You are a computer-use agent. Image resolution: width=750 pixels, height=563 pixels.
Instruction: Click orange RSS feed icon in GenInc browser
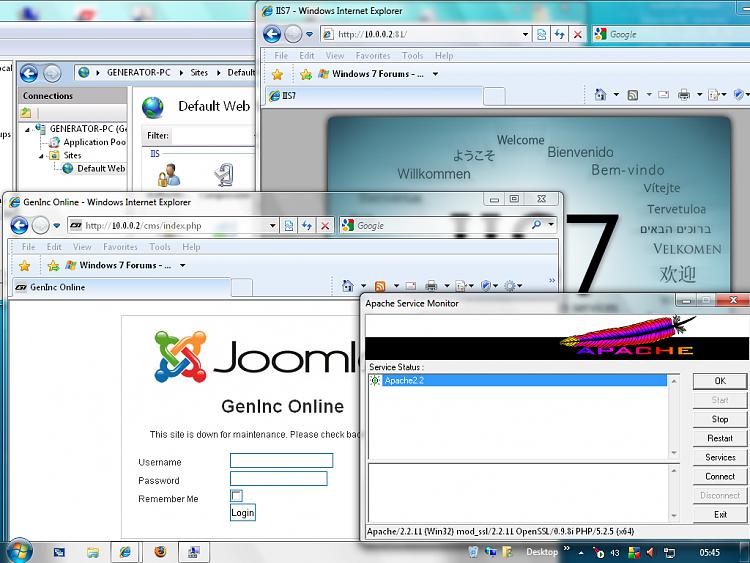click(380, 286)
